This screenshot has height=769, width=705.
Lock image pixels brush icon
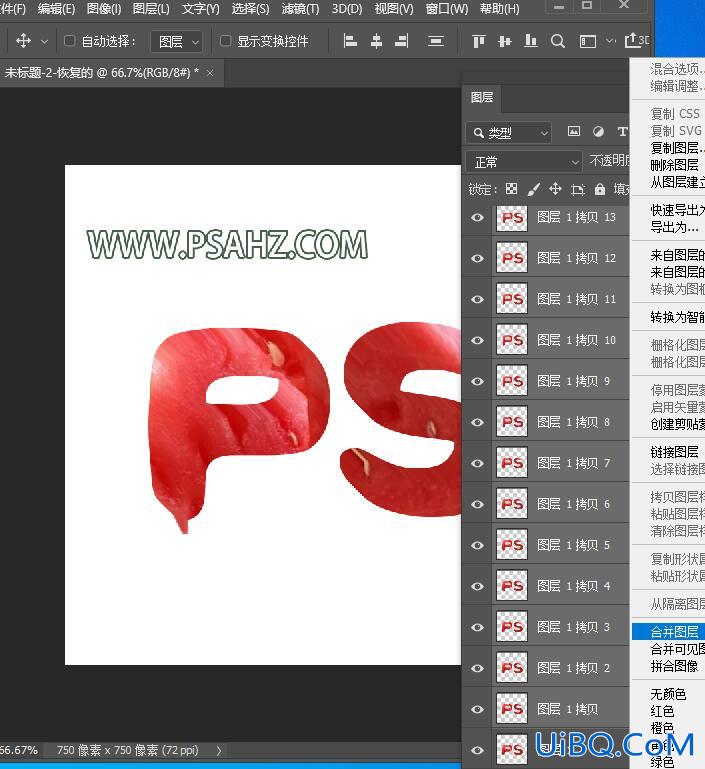tap(533, 189)
